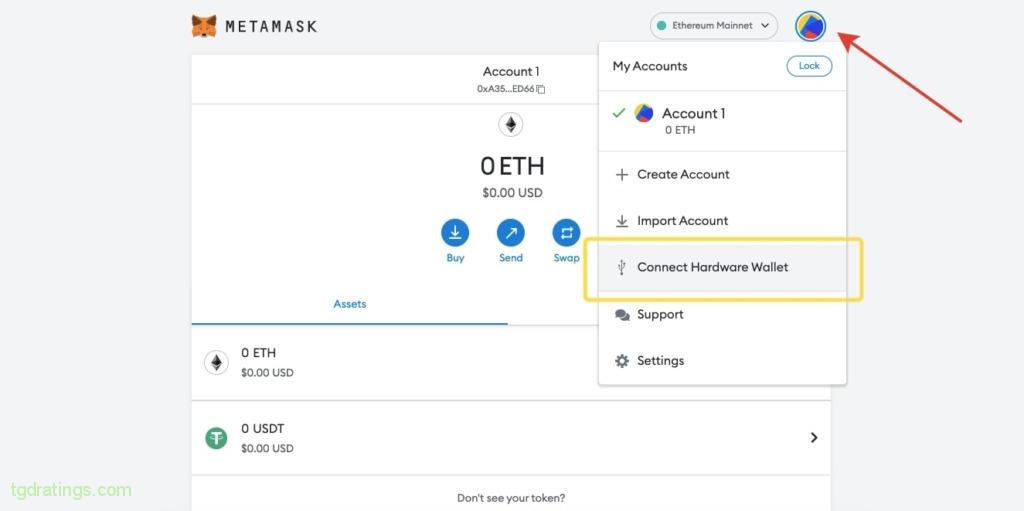Copy the 0xA35...ED66 address icon
Viewport: 1024px width, 511px height.
pyautogui.click(x=541, y=89)
